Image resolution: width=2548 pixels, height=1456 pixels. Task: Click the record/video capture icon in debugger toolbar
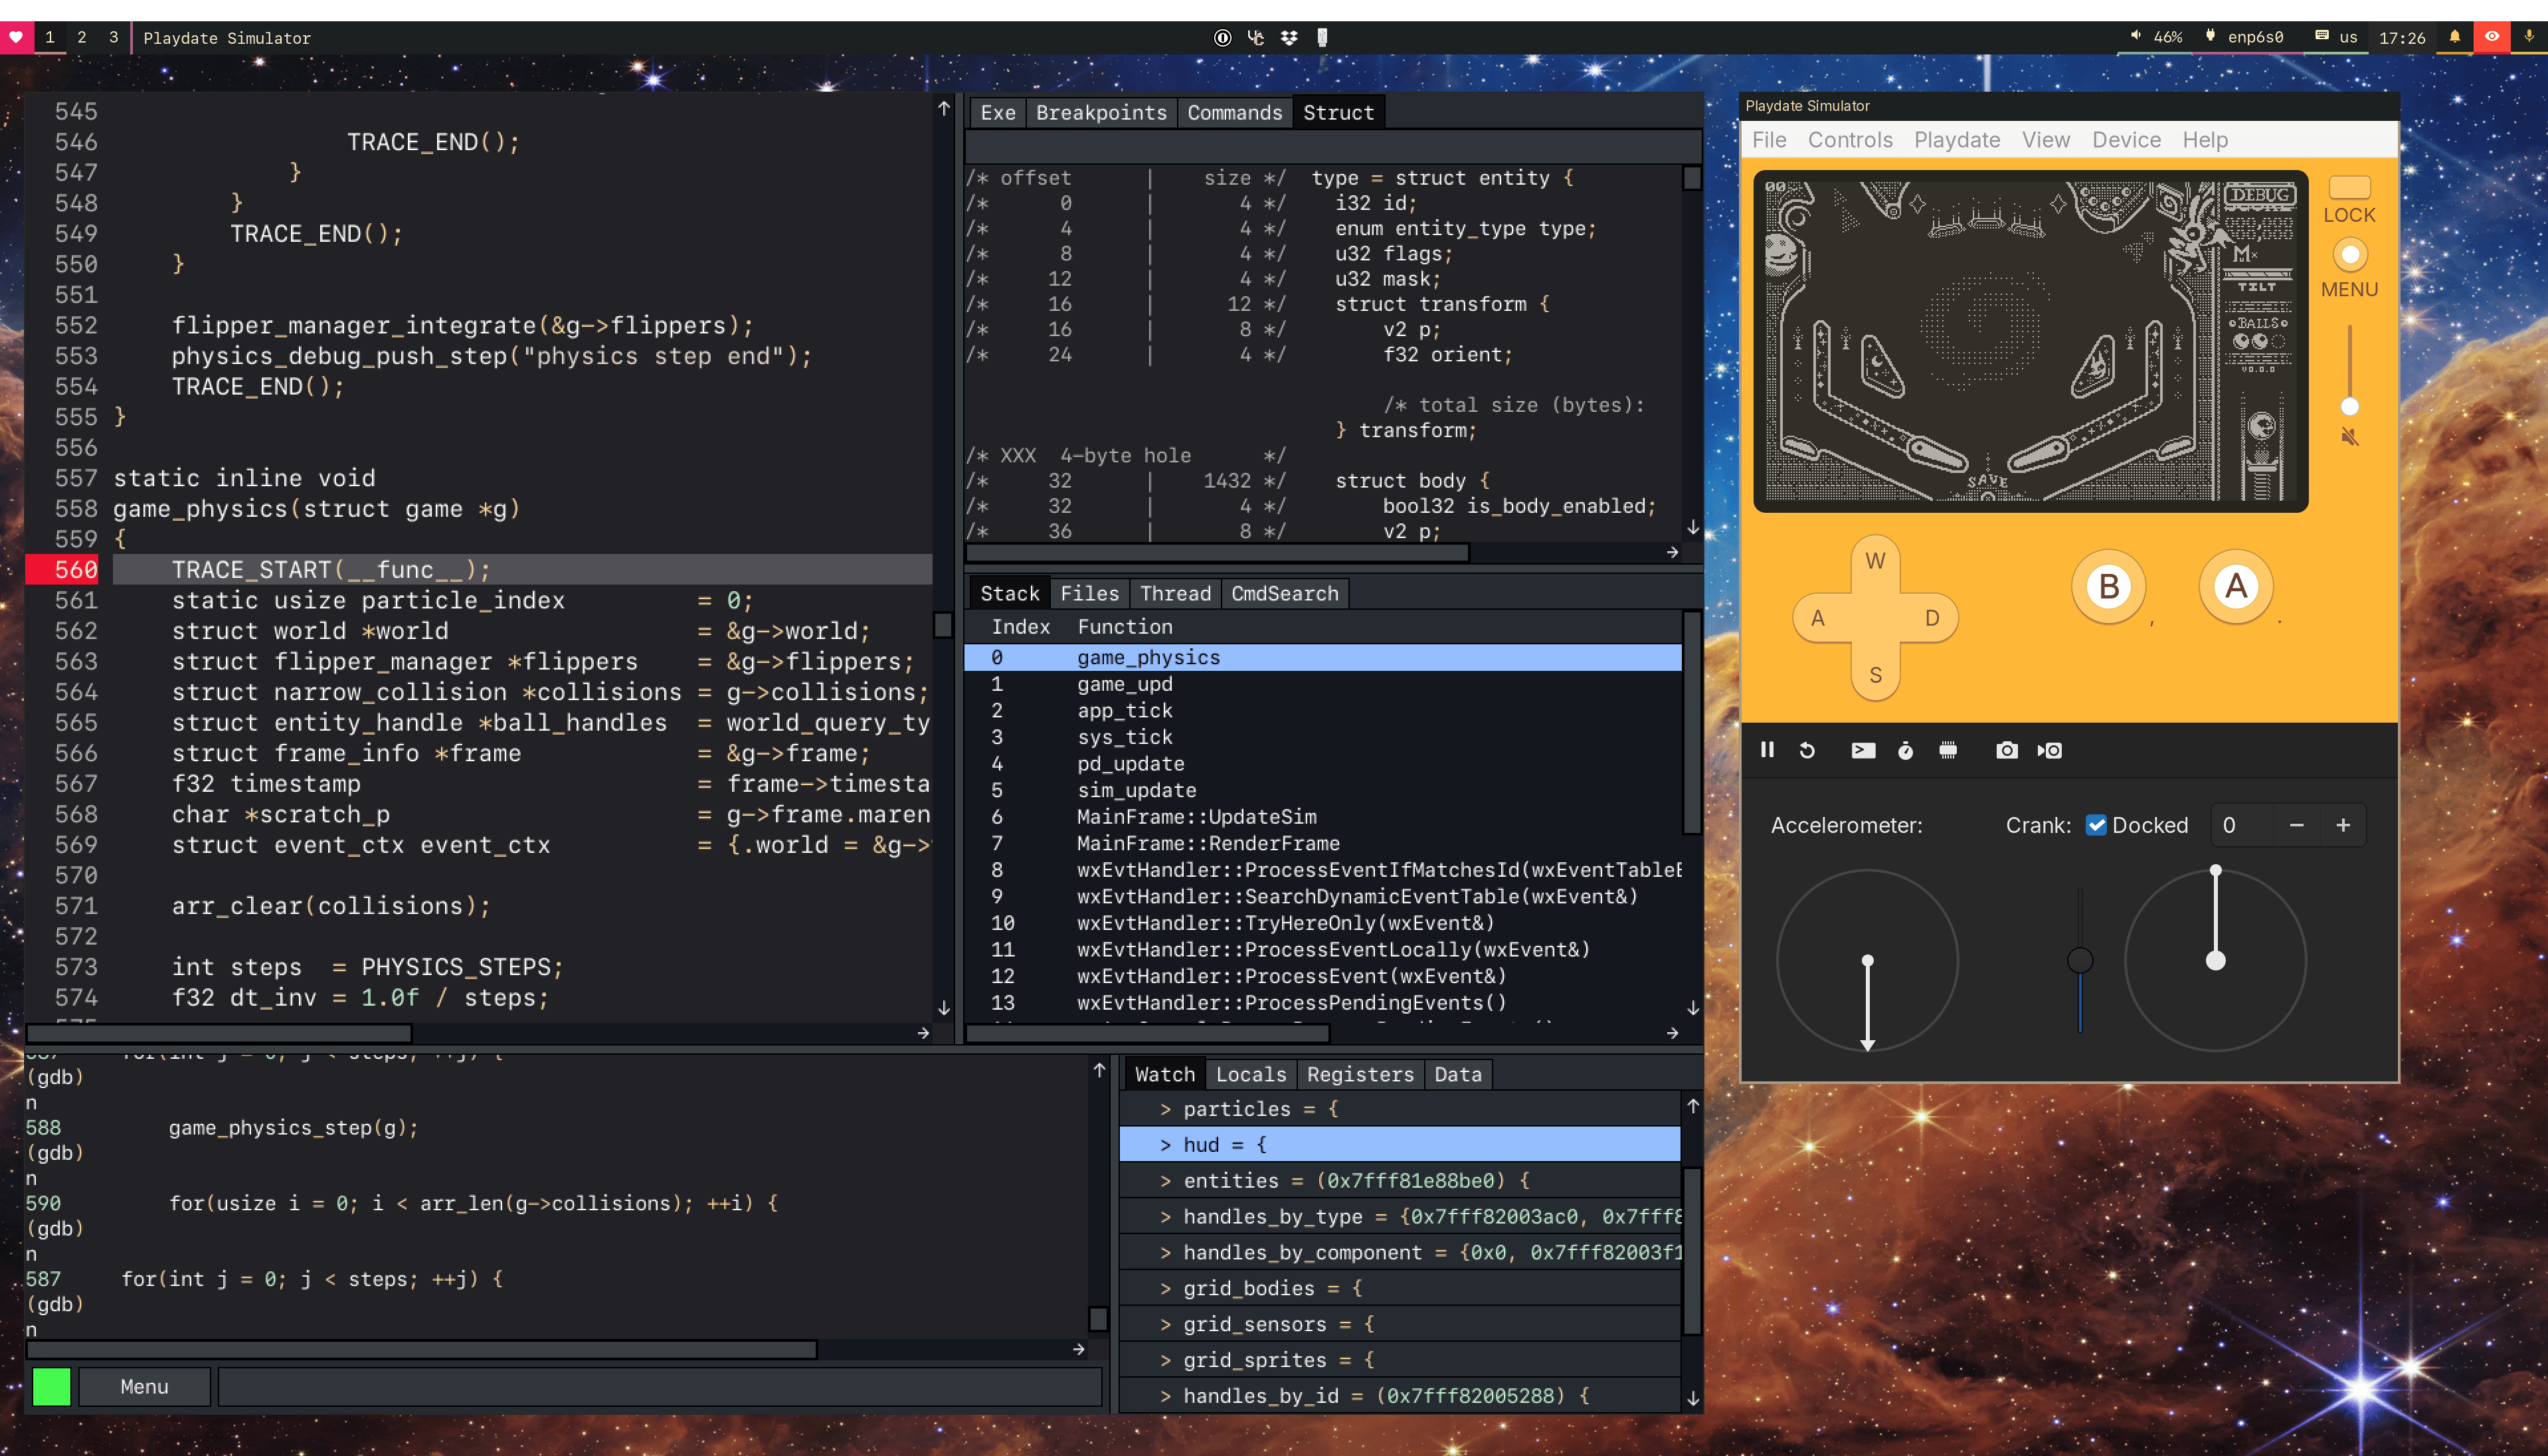(2046, 751)
